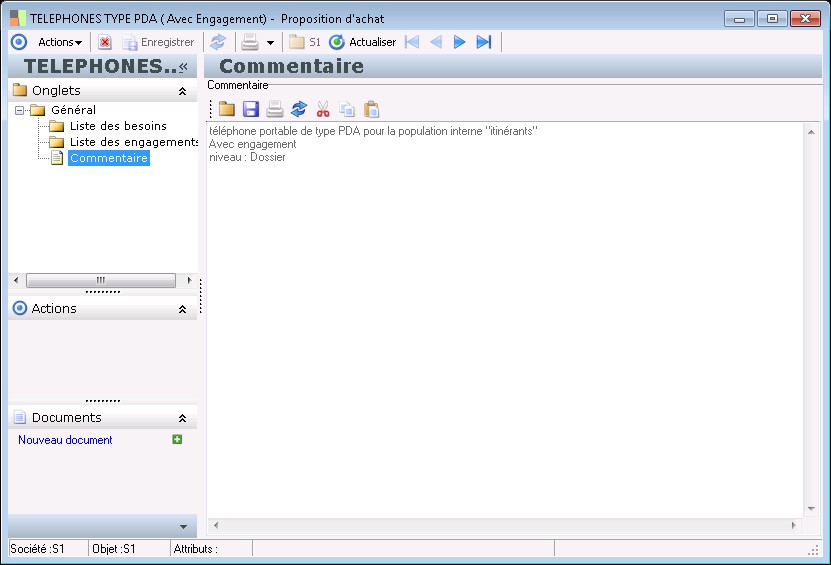Click the sidebar bottom dropdown arrow
This screenshot has width=831, height=565.
pyautogui.click(x=183, y=527)
